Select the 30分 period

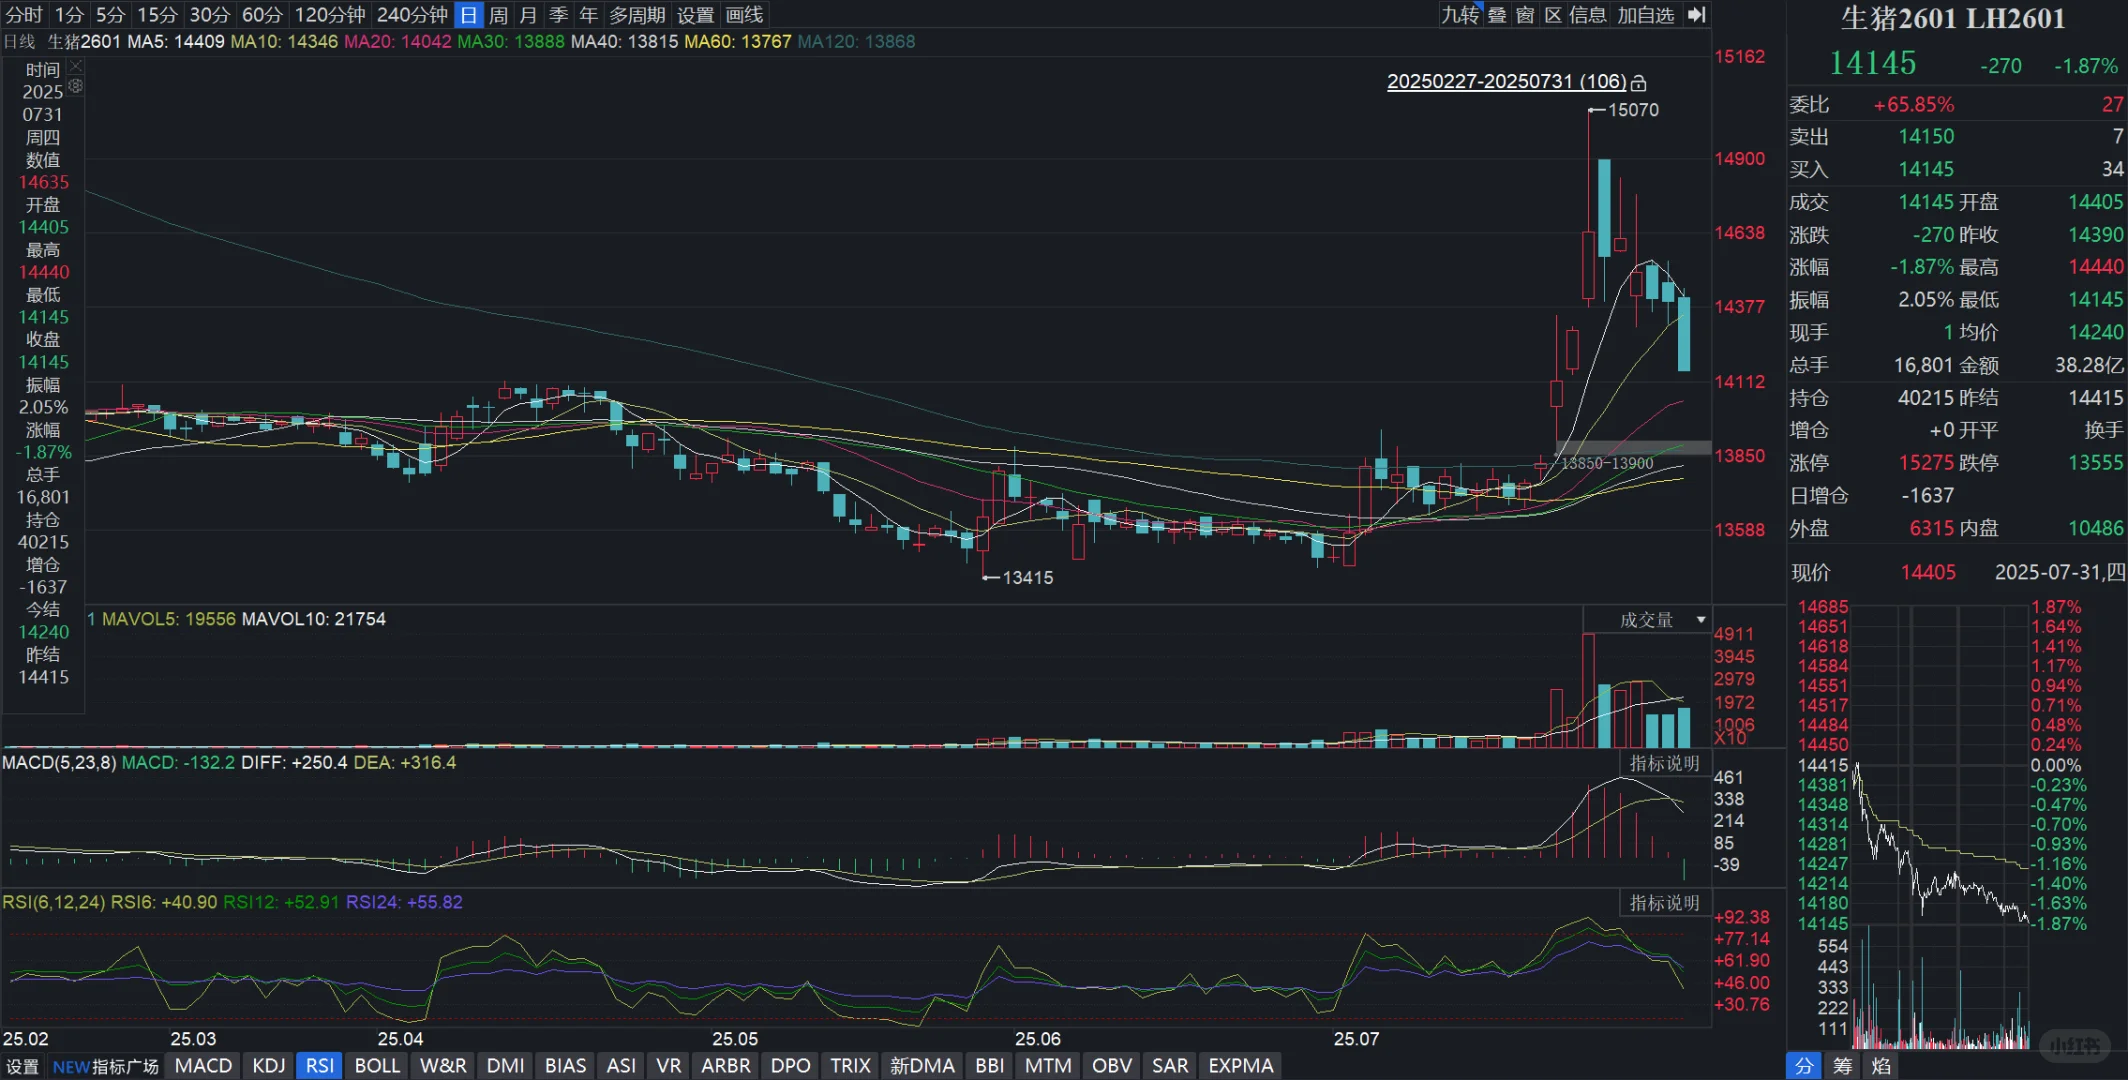(x=210, y=14)
